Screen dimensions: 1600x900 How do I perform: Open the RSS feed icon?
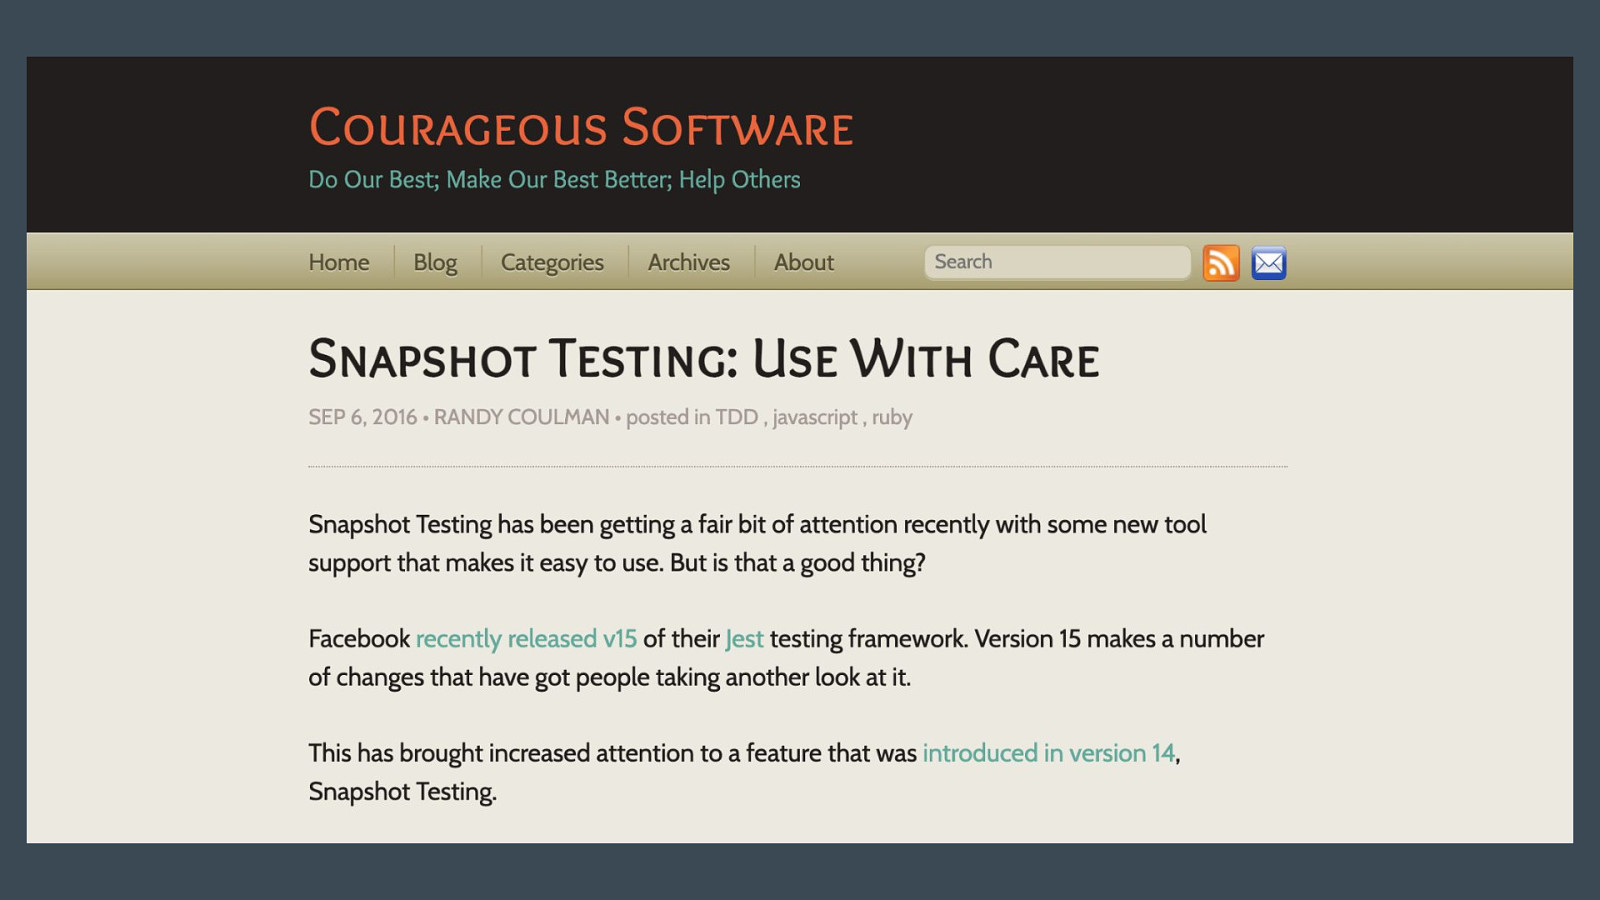(1220, 263)
